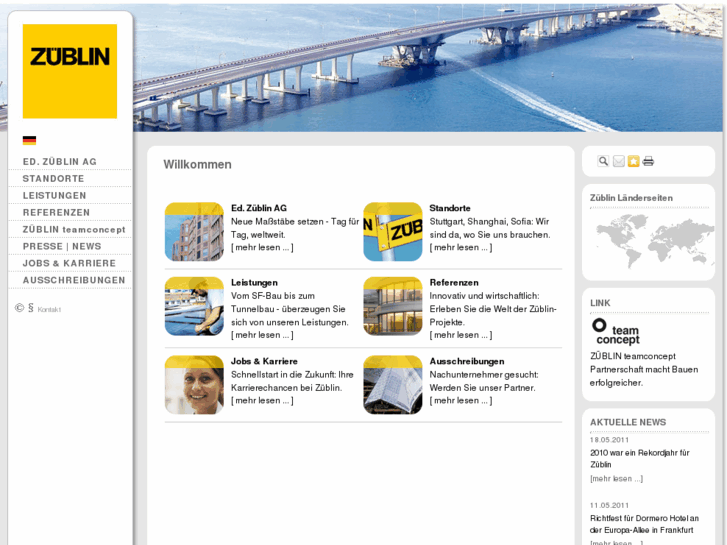This screenshot has height=545, width=727.
Task: Open the Referenzen heading link
Action: (454, 282)
